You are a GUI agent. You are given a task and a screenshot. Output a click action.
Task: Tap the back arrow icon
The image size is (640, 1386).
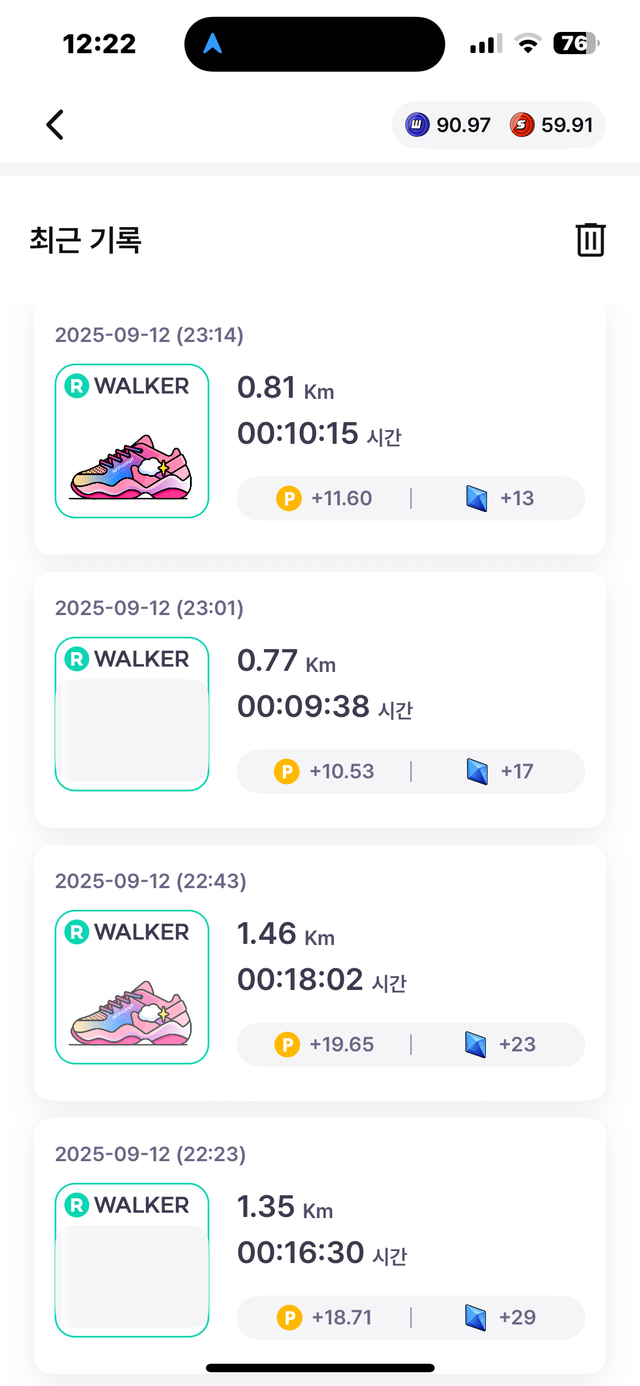tap(55, 125)
